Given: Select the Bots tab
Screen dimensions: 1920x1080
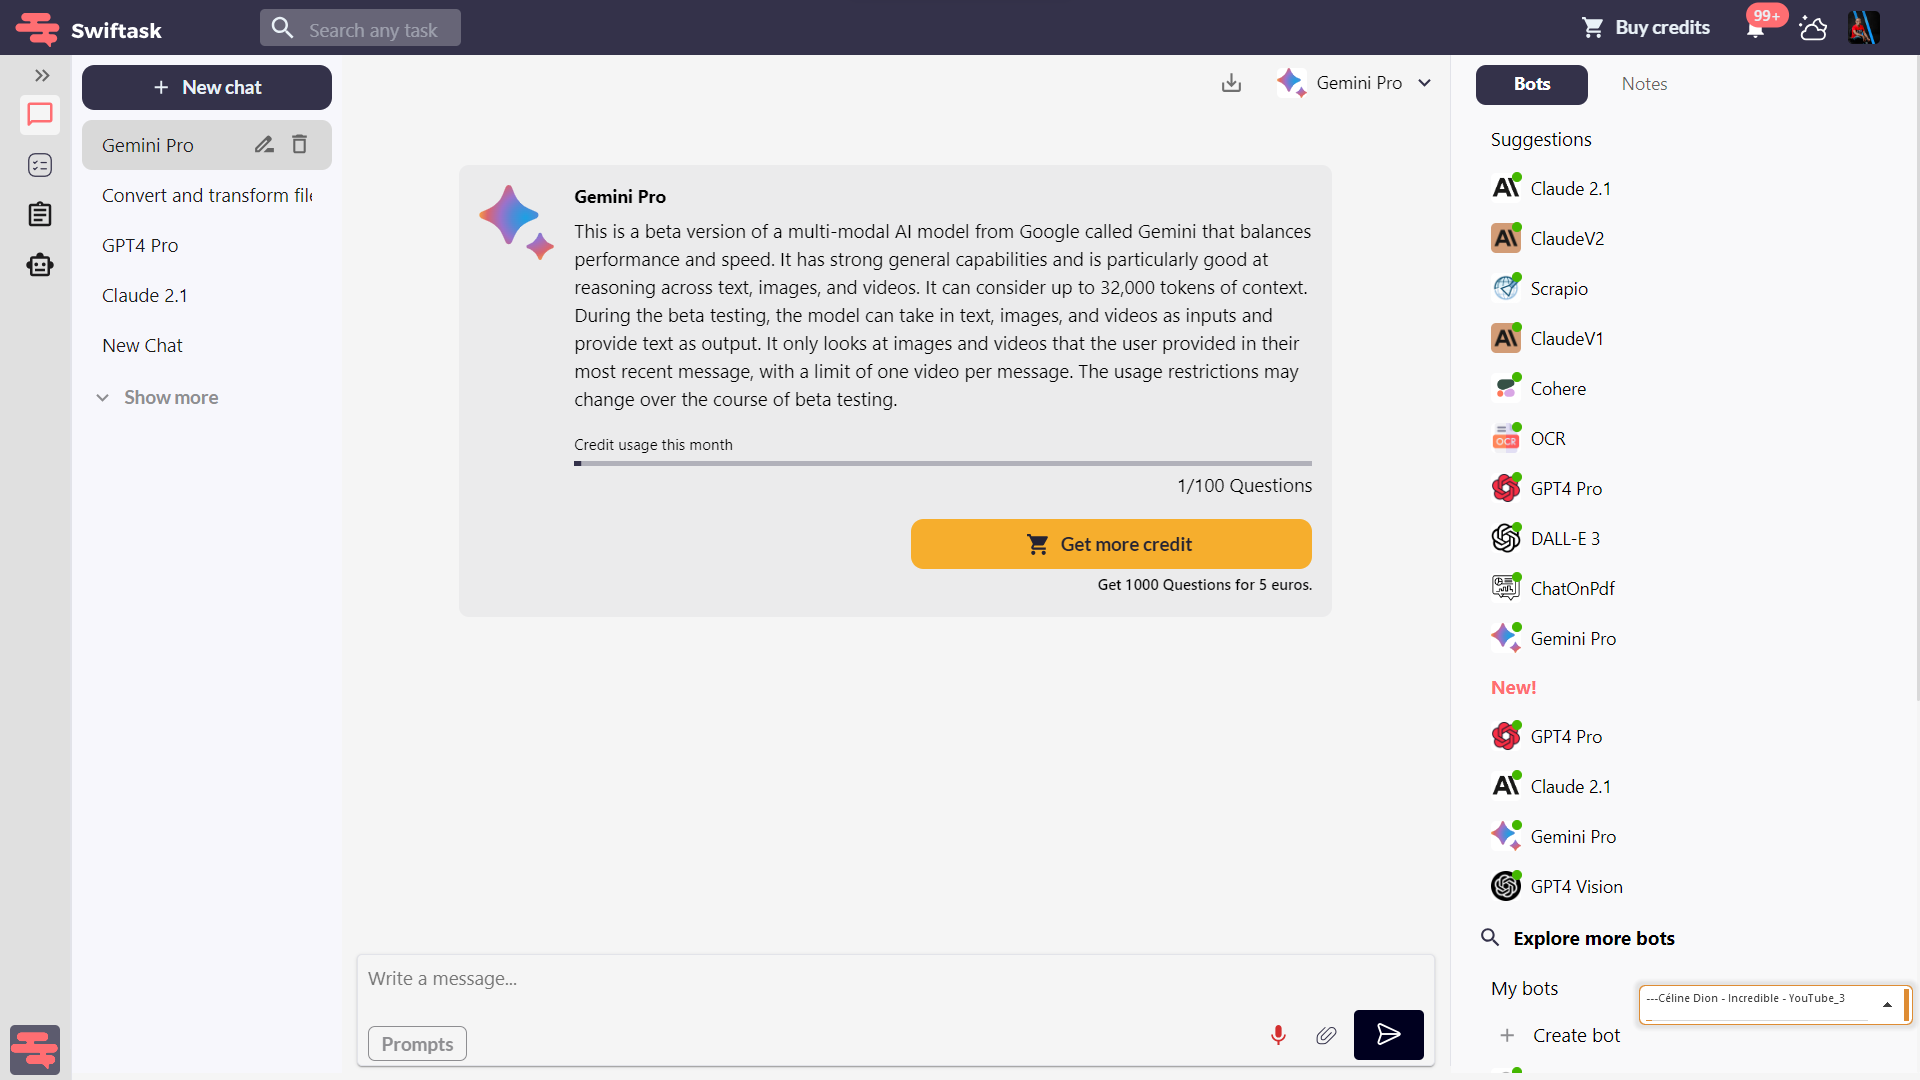Looking at the screenshot, I should 1531,84.
